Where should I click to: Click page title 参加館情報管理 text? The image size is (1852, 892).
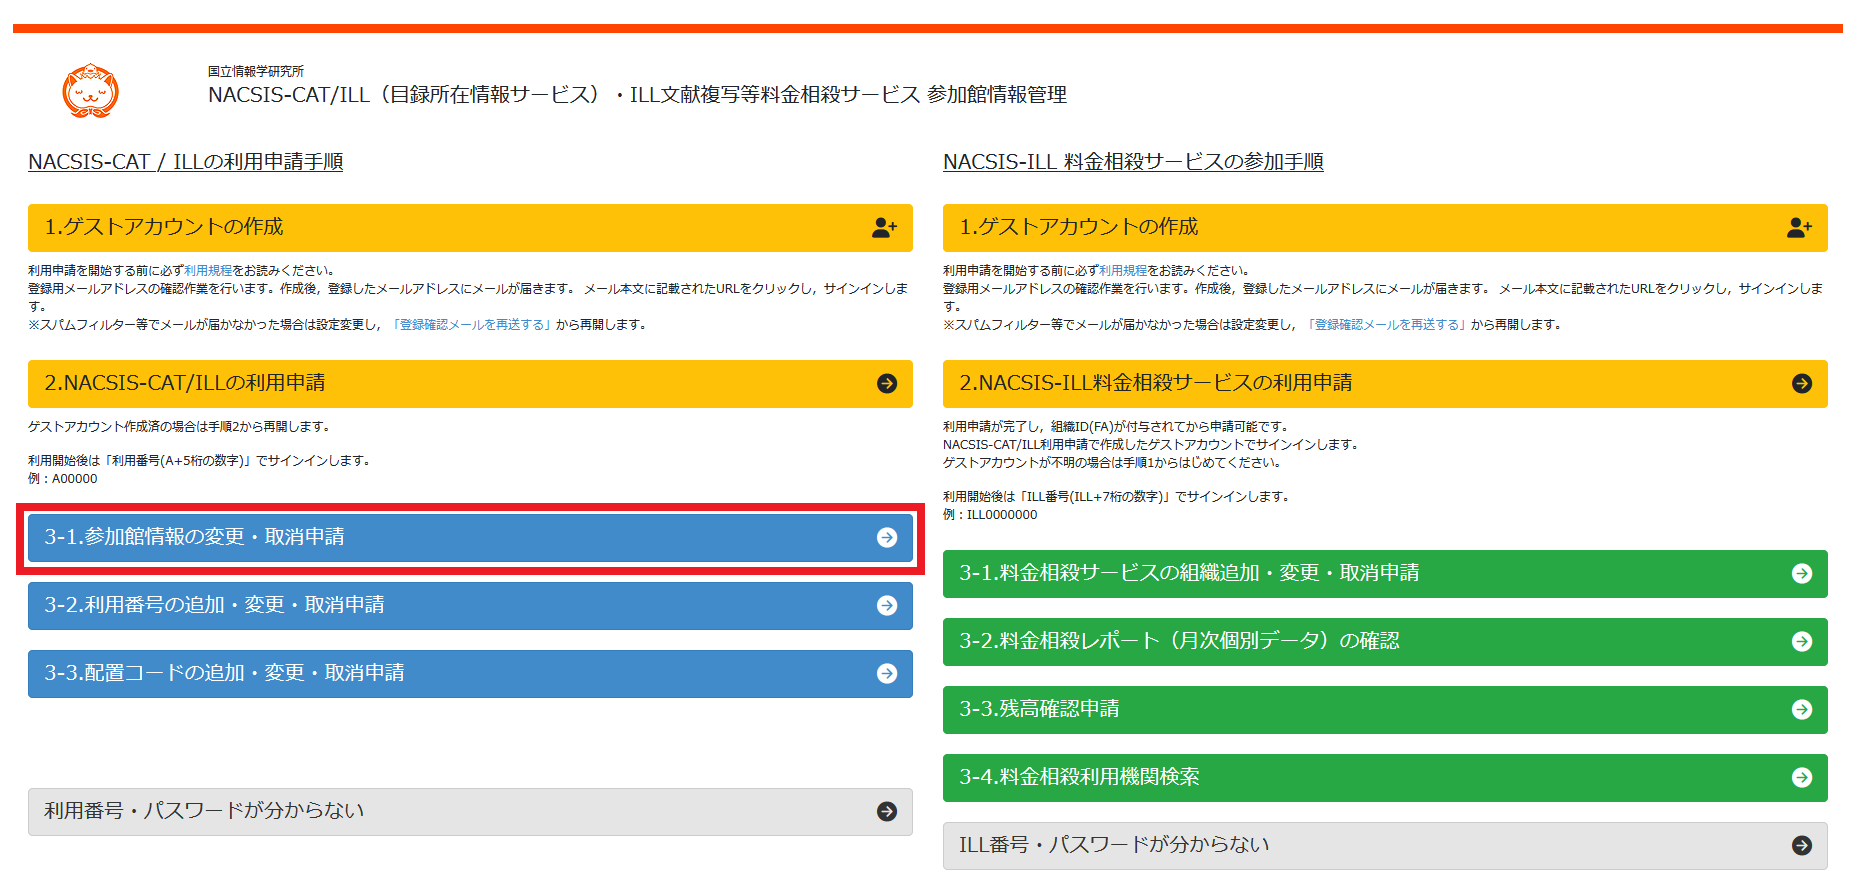(997, 95)
